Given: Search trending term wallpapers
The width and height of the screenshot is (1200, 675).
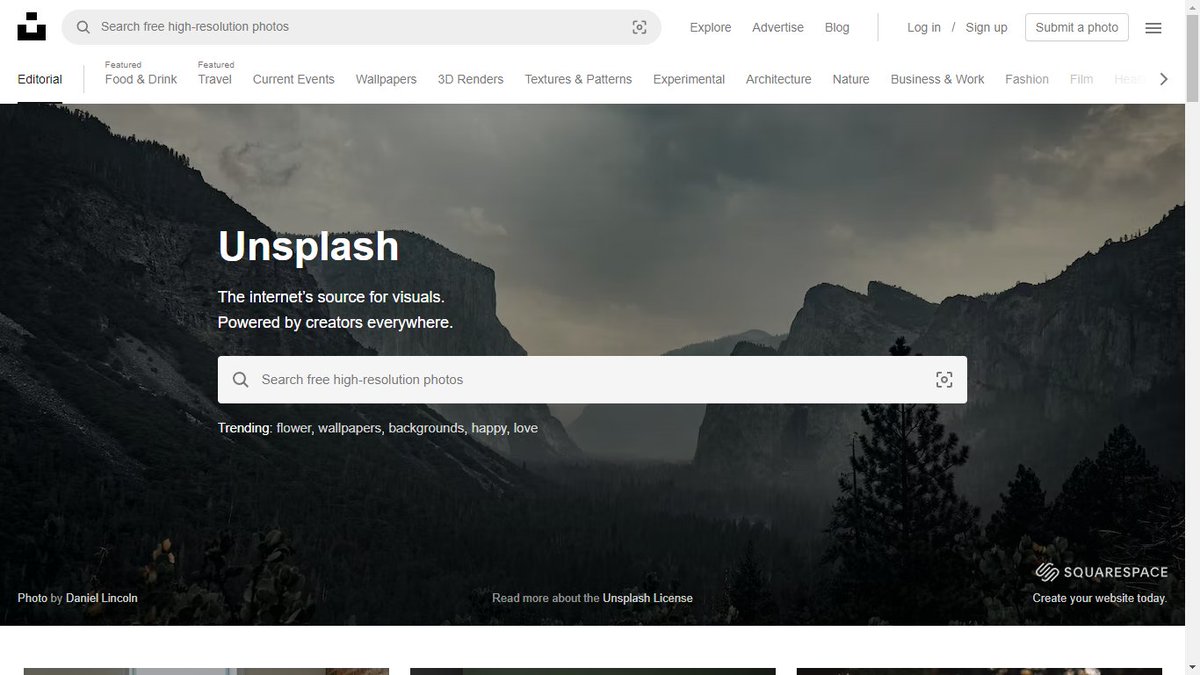Looking at the screenshot, I should (350, 428).
